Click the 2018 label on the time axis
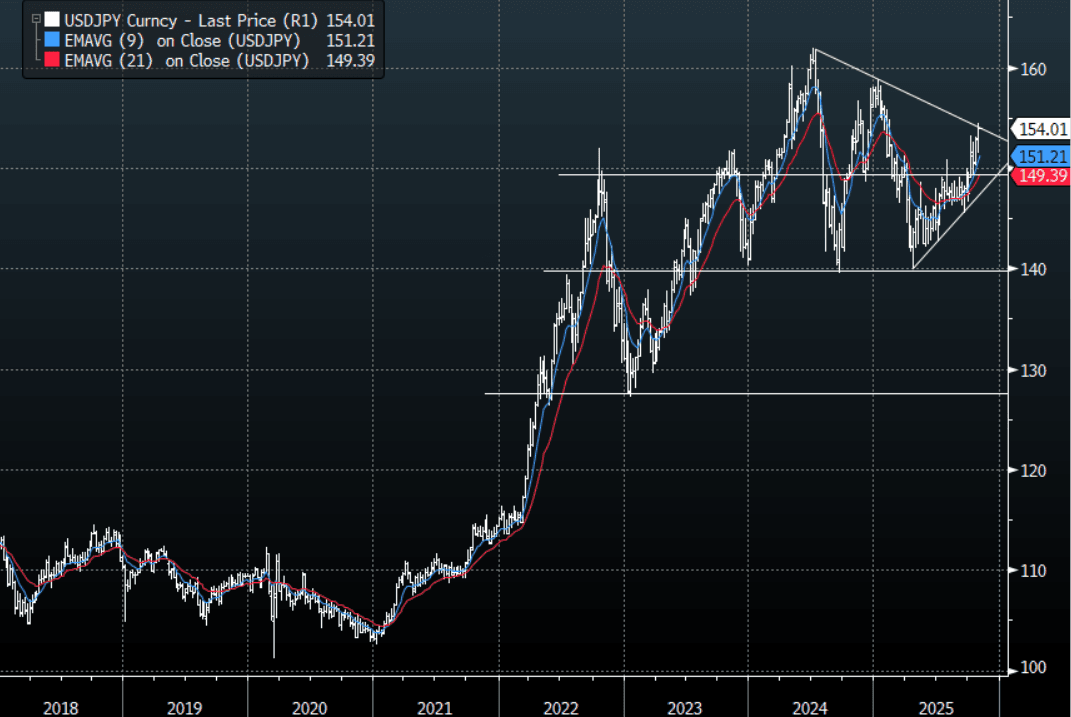Viewport: 1071px width, 717px height. (61, 707)
